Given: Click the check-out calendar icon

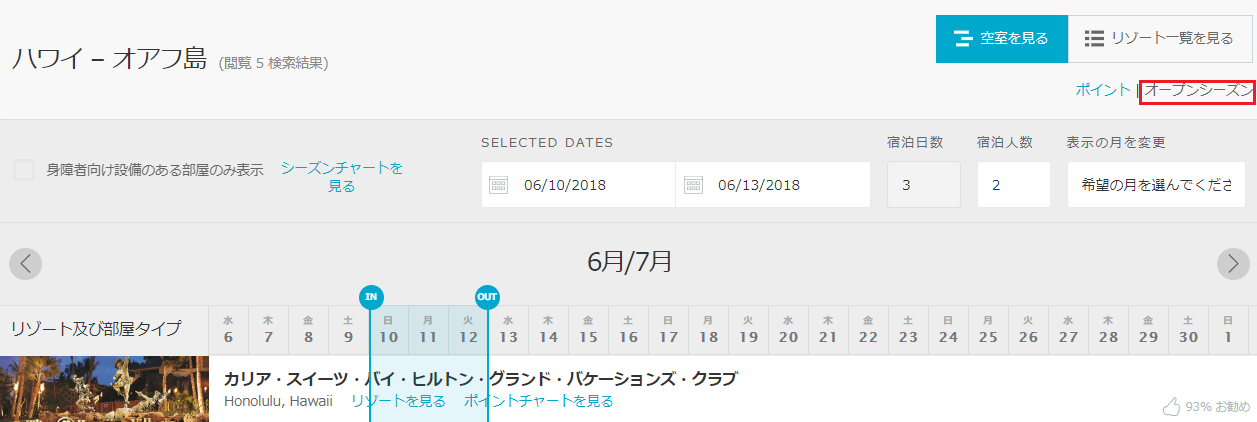Looking at the screenshot, I should [694, 185].
